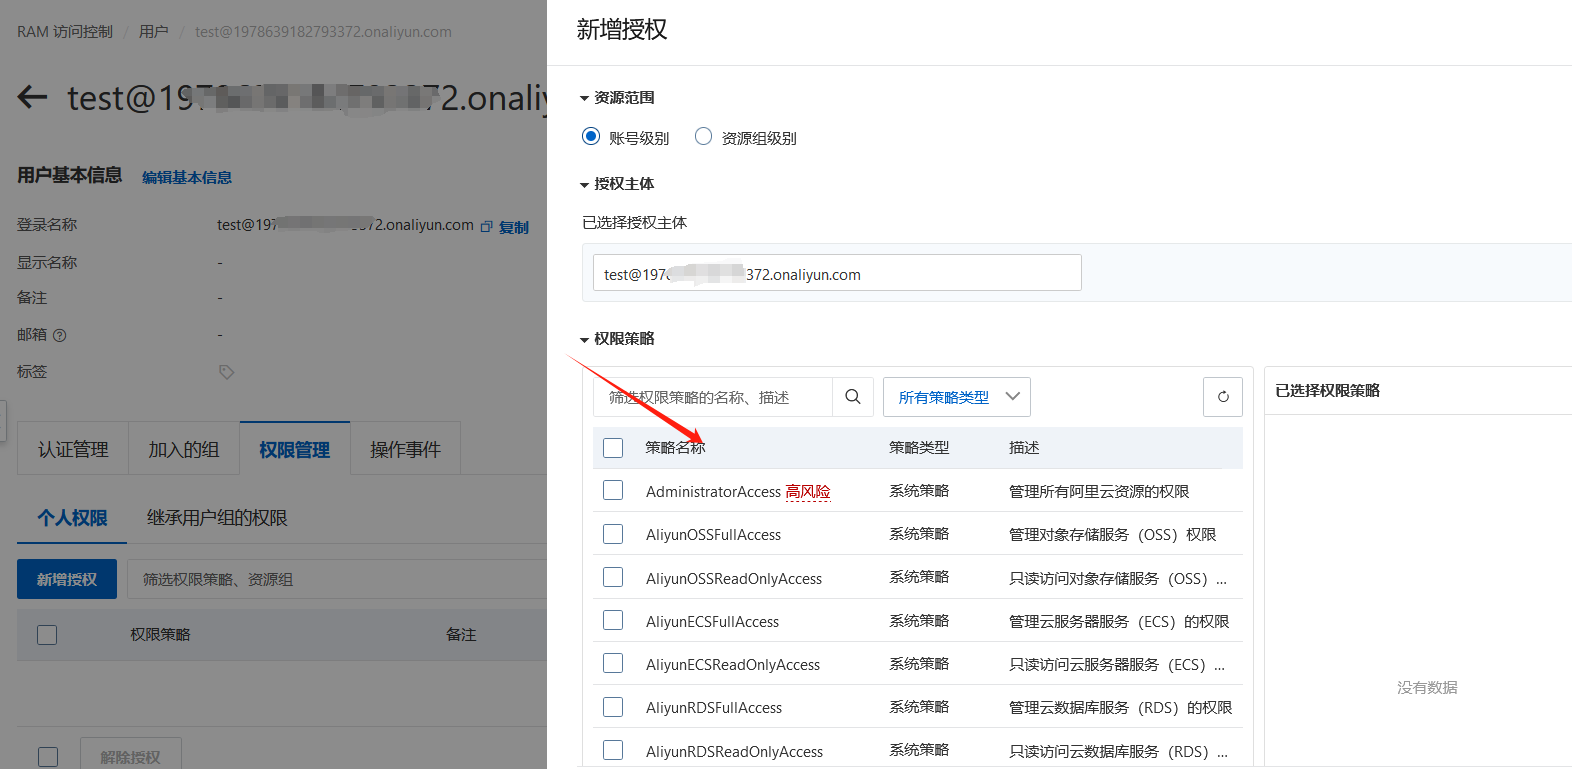Check the AliyunOSSReadOnlyAccess policy checkbox
The height and width of the screenshot is (769, 1572).
[x=613, y=577]
